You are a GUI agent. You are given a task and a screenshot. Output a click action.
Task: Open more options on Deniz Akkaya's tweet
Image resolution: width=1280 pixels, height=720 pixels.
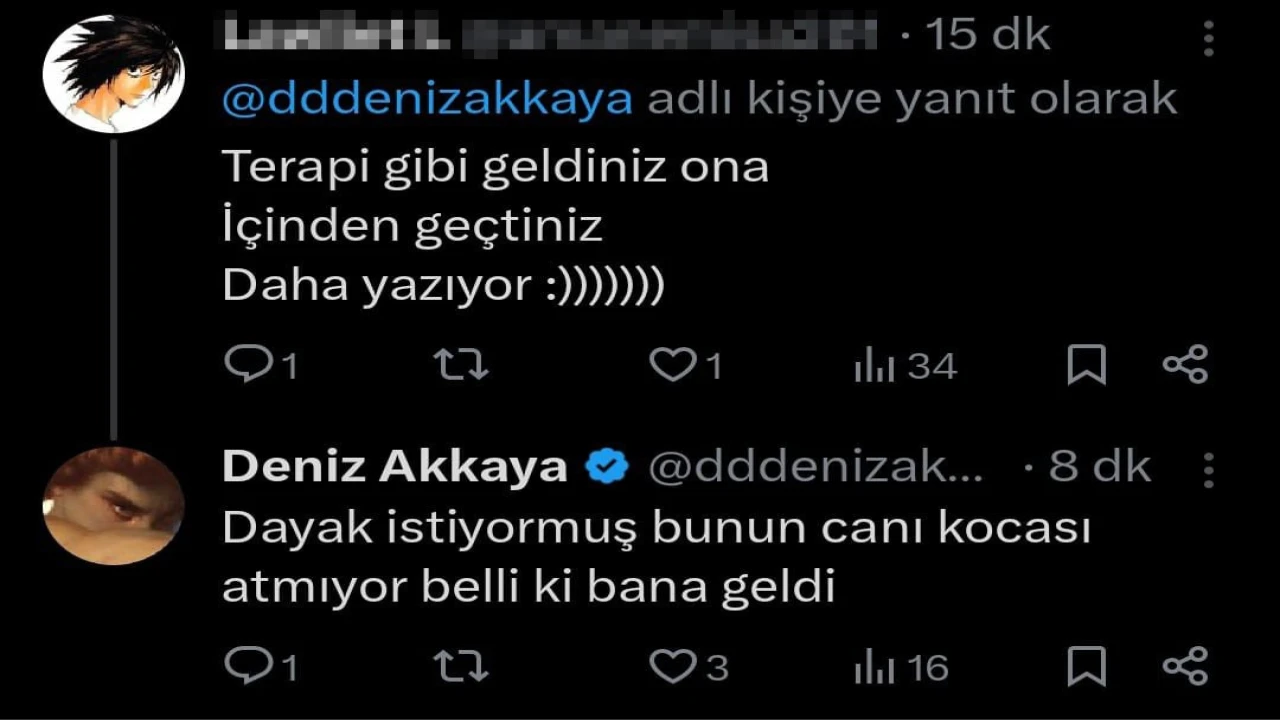point(1209,468)
